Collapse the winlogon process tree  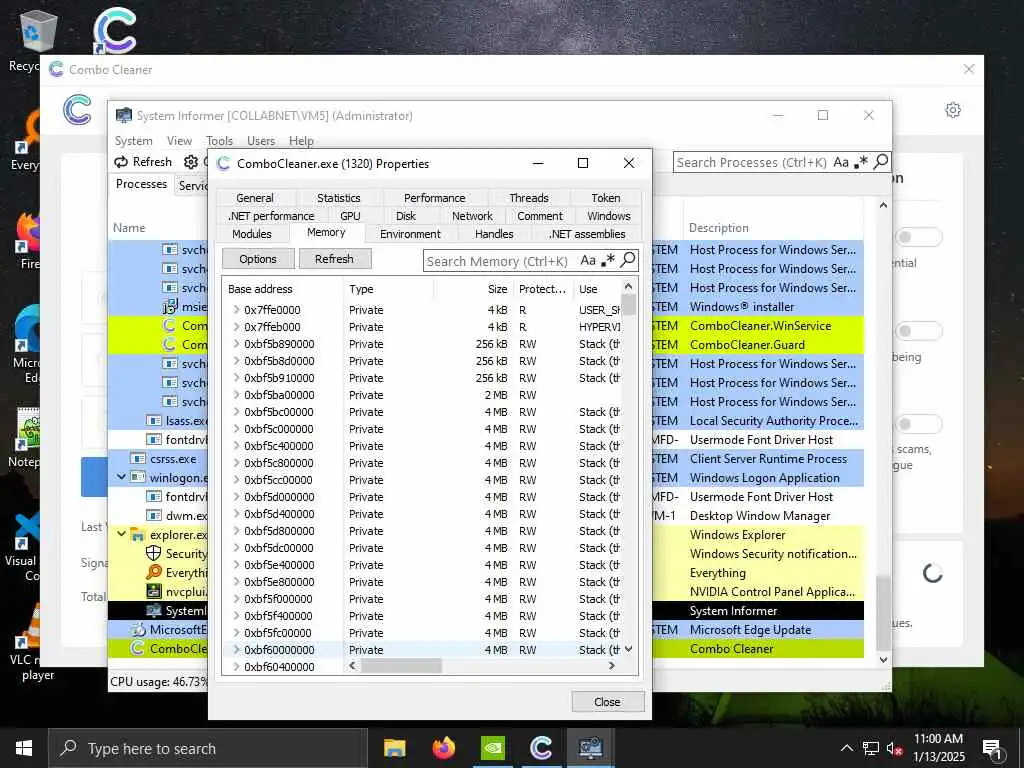point(121,477)
